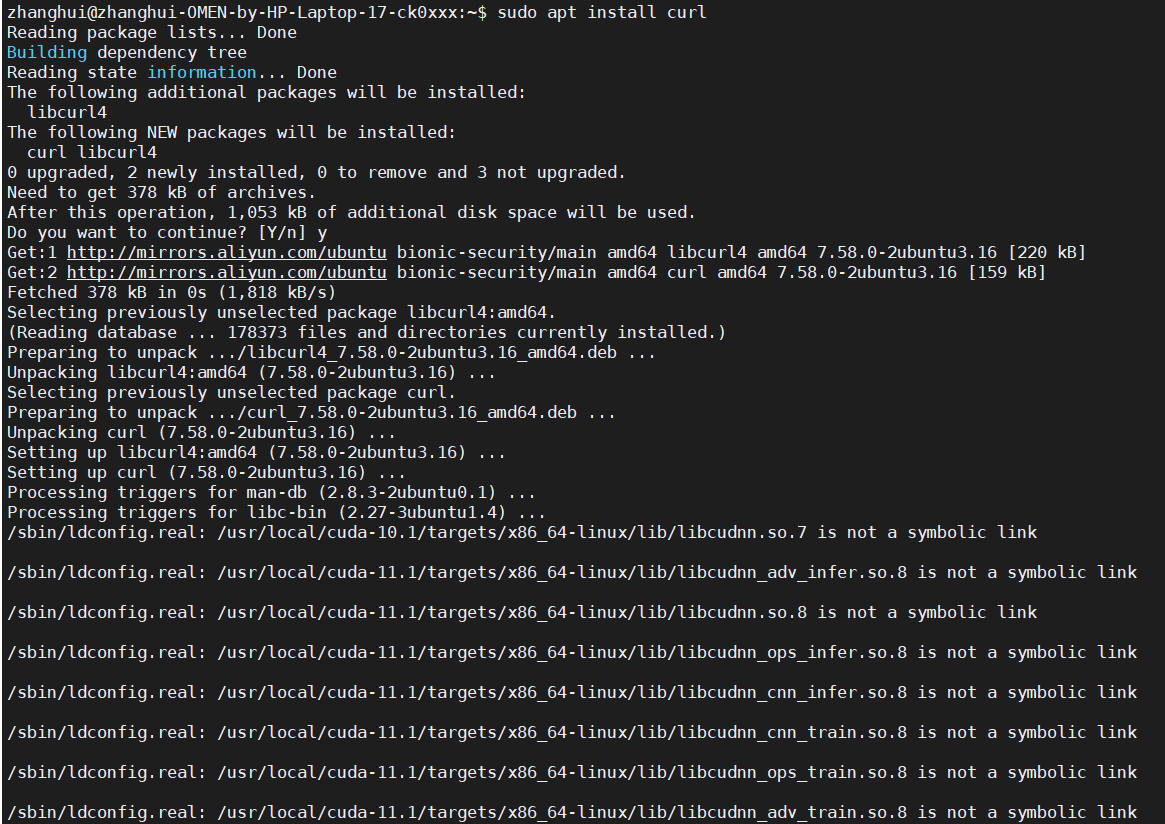Click the 'Processing triggers for man-db' line
1165x824 pixels.
click(270, 492)
